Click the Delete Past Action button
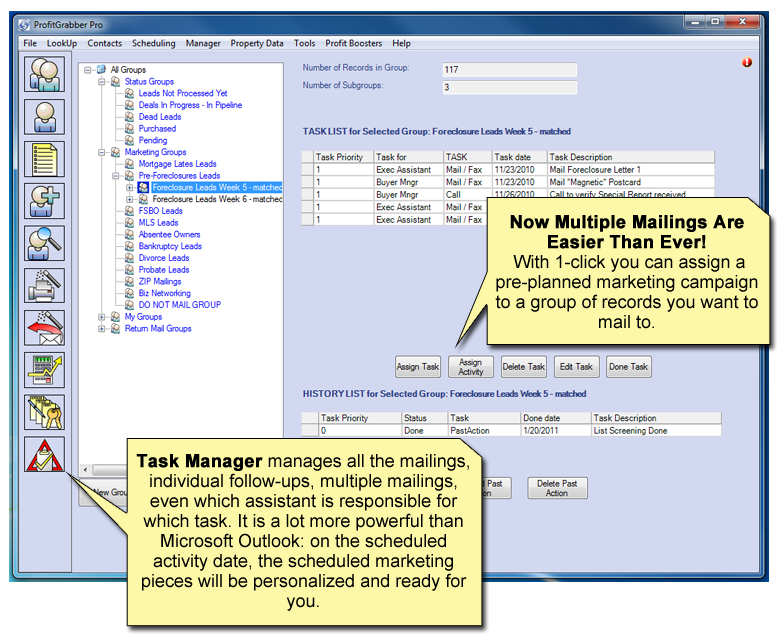Image resolution: width=780 pixels, height=638 pixels. (557, 488)
